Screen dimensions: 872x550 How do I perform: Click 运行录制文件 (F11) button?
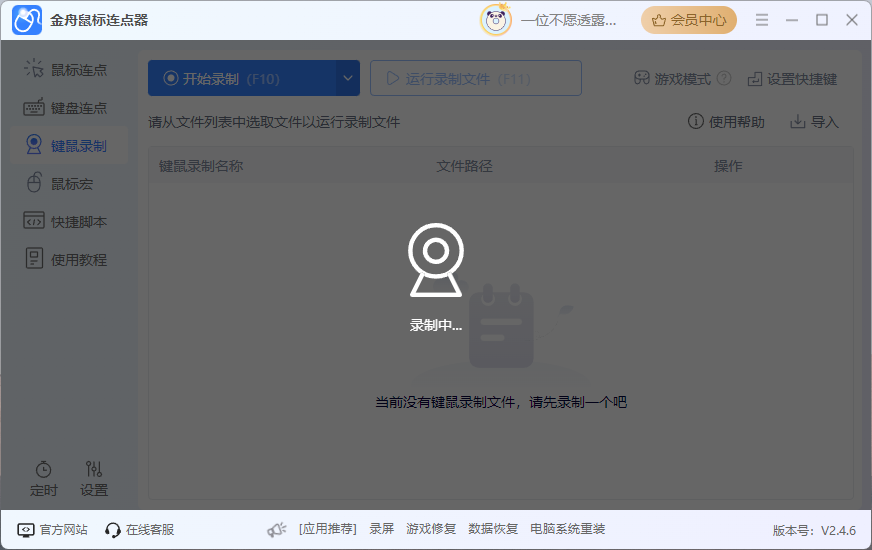pos(476,78)
